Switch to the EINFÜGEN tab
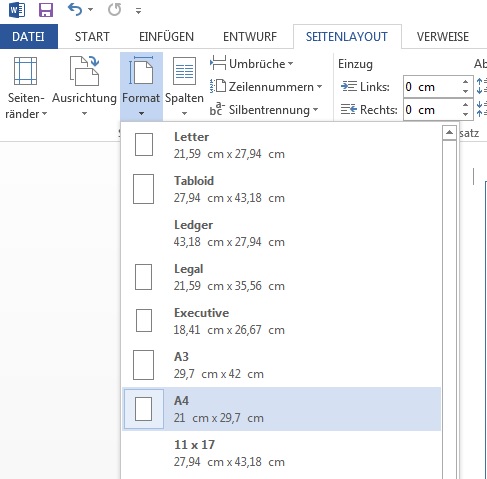 pos(166,37)
